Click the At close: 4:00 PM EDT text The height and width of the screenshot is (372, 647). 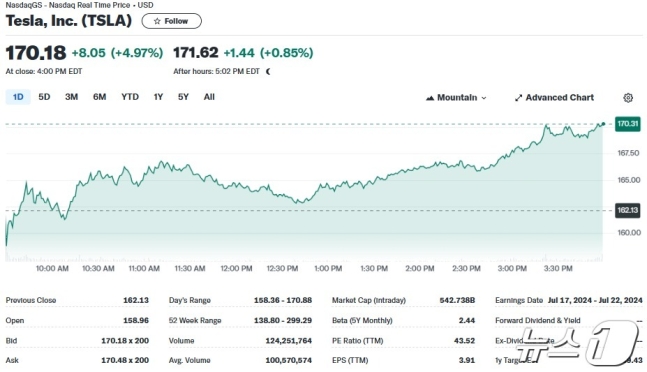click(44, 71)
